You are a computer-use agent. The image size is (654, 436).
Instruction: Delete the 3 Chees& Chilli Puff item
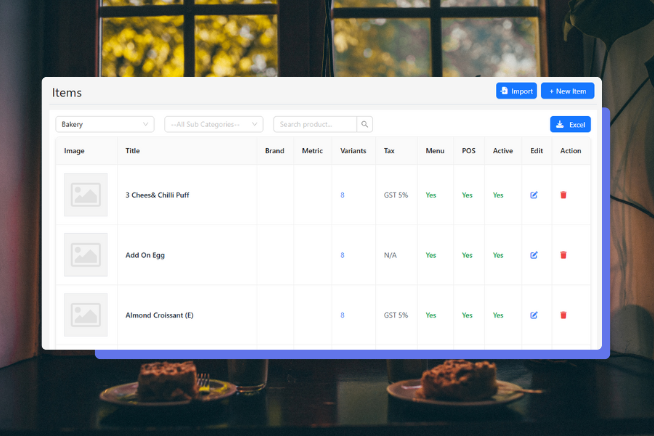pos(563,195)
